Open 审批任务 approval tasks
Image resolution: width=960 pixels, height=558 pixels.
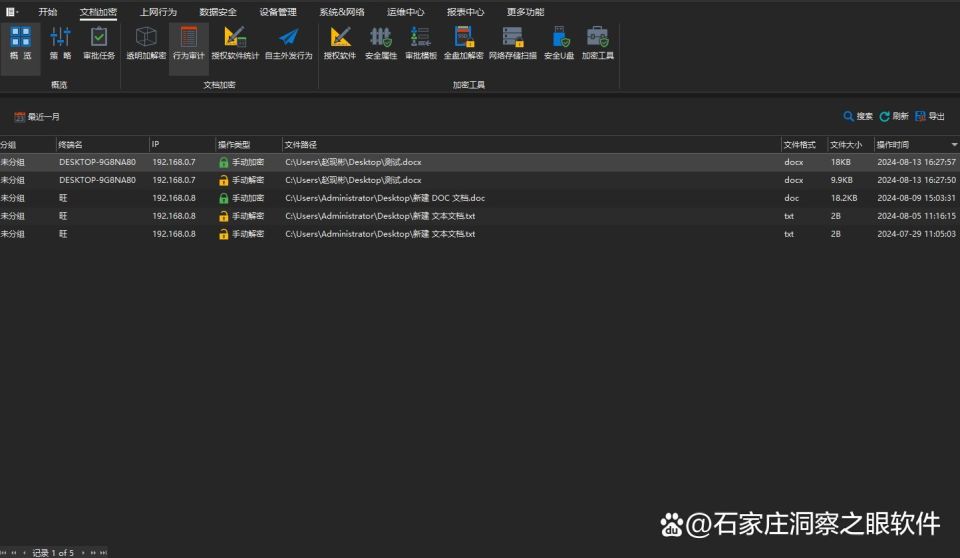pyautogui.click(x=99, y=43)
